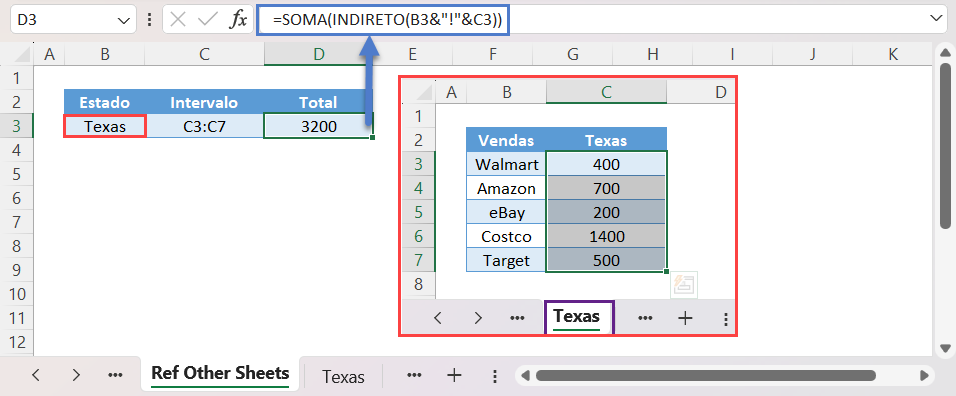
Task: Open the Name Box dropdown arrow
Action: point(124,20)
